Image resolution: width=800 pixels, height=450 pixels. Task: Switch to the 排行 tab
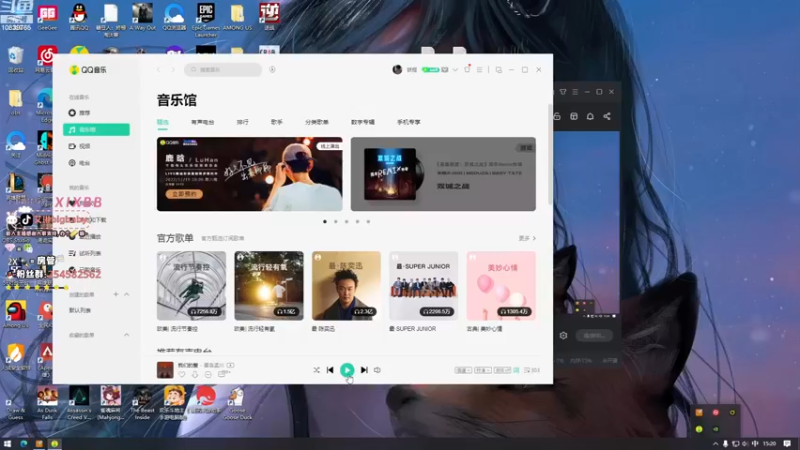pyautogui.click(x=243, y=122)
